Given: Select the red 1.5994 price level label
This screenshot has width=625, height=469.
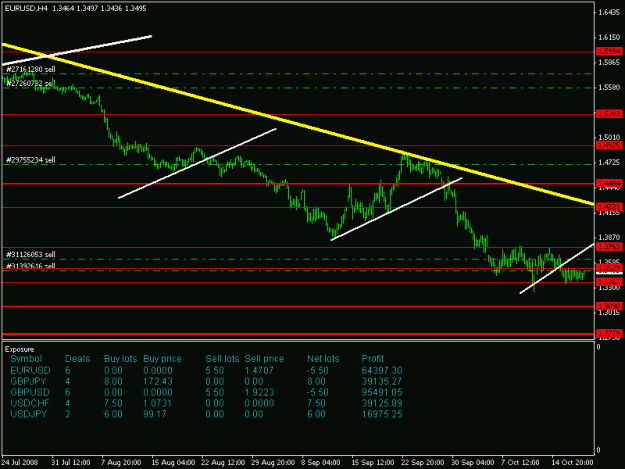Looking at the screenshot, I should [x=609, y=51].
